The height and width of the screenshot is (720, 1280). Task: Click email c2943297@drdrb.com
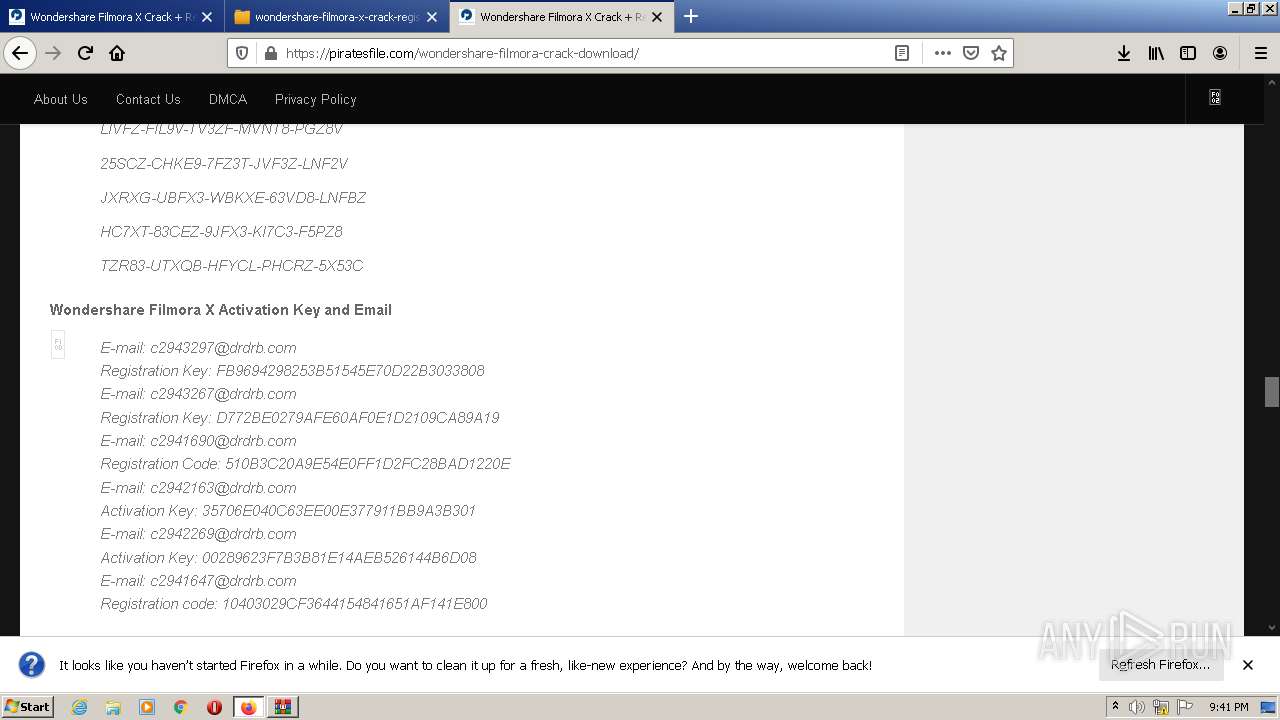223,348
